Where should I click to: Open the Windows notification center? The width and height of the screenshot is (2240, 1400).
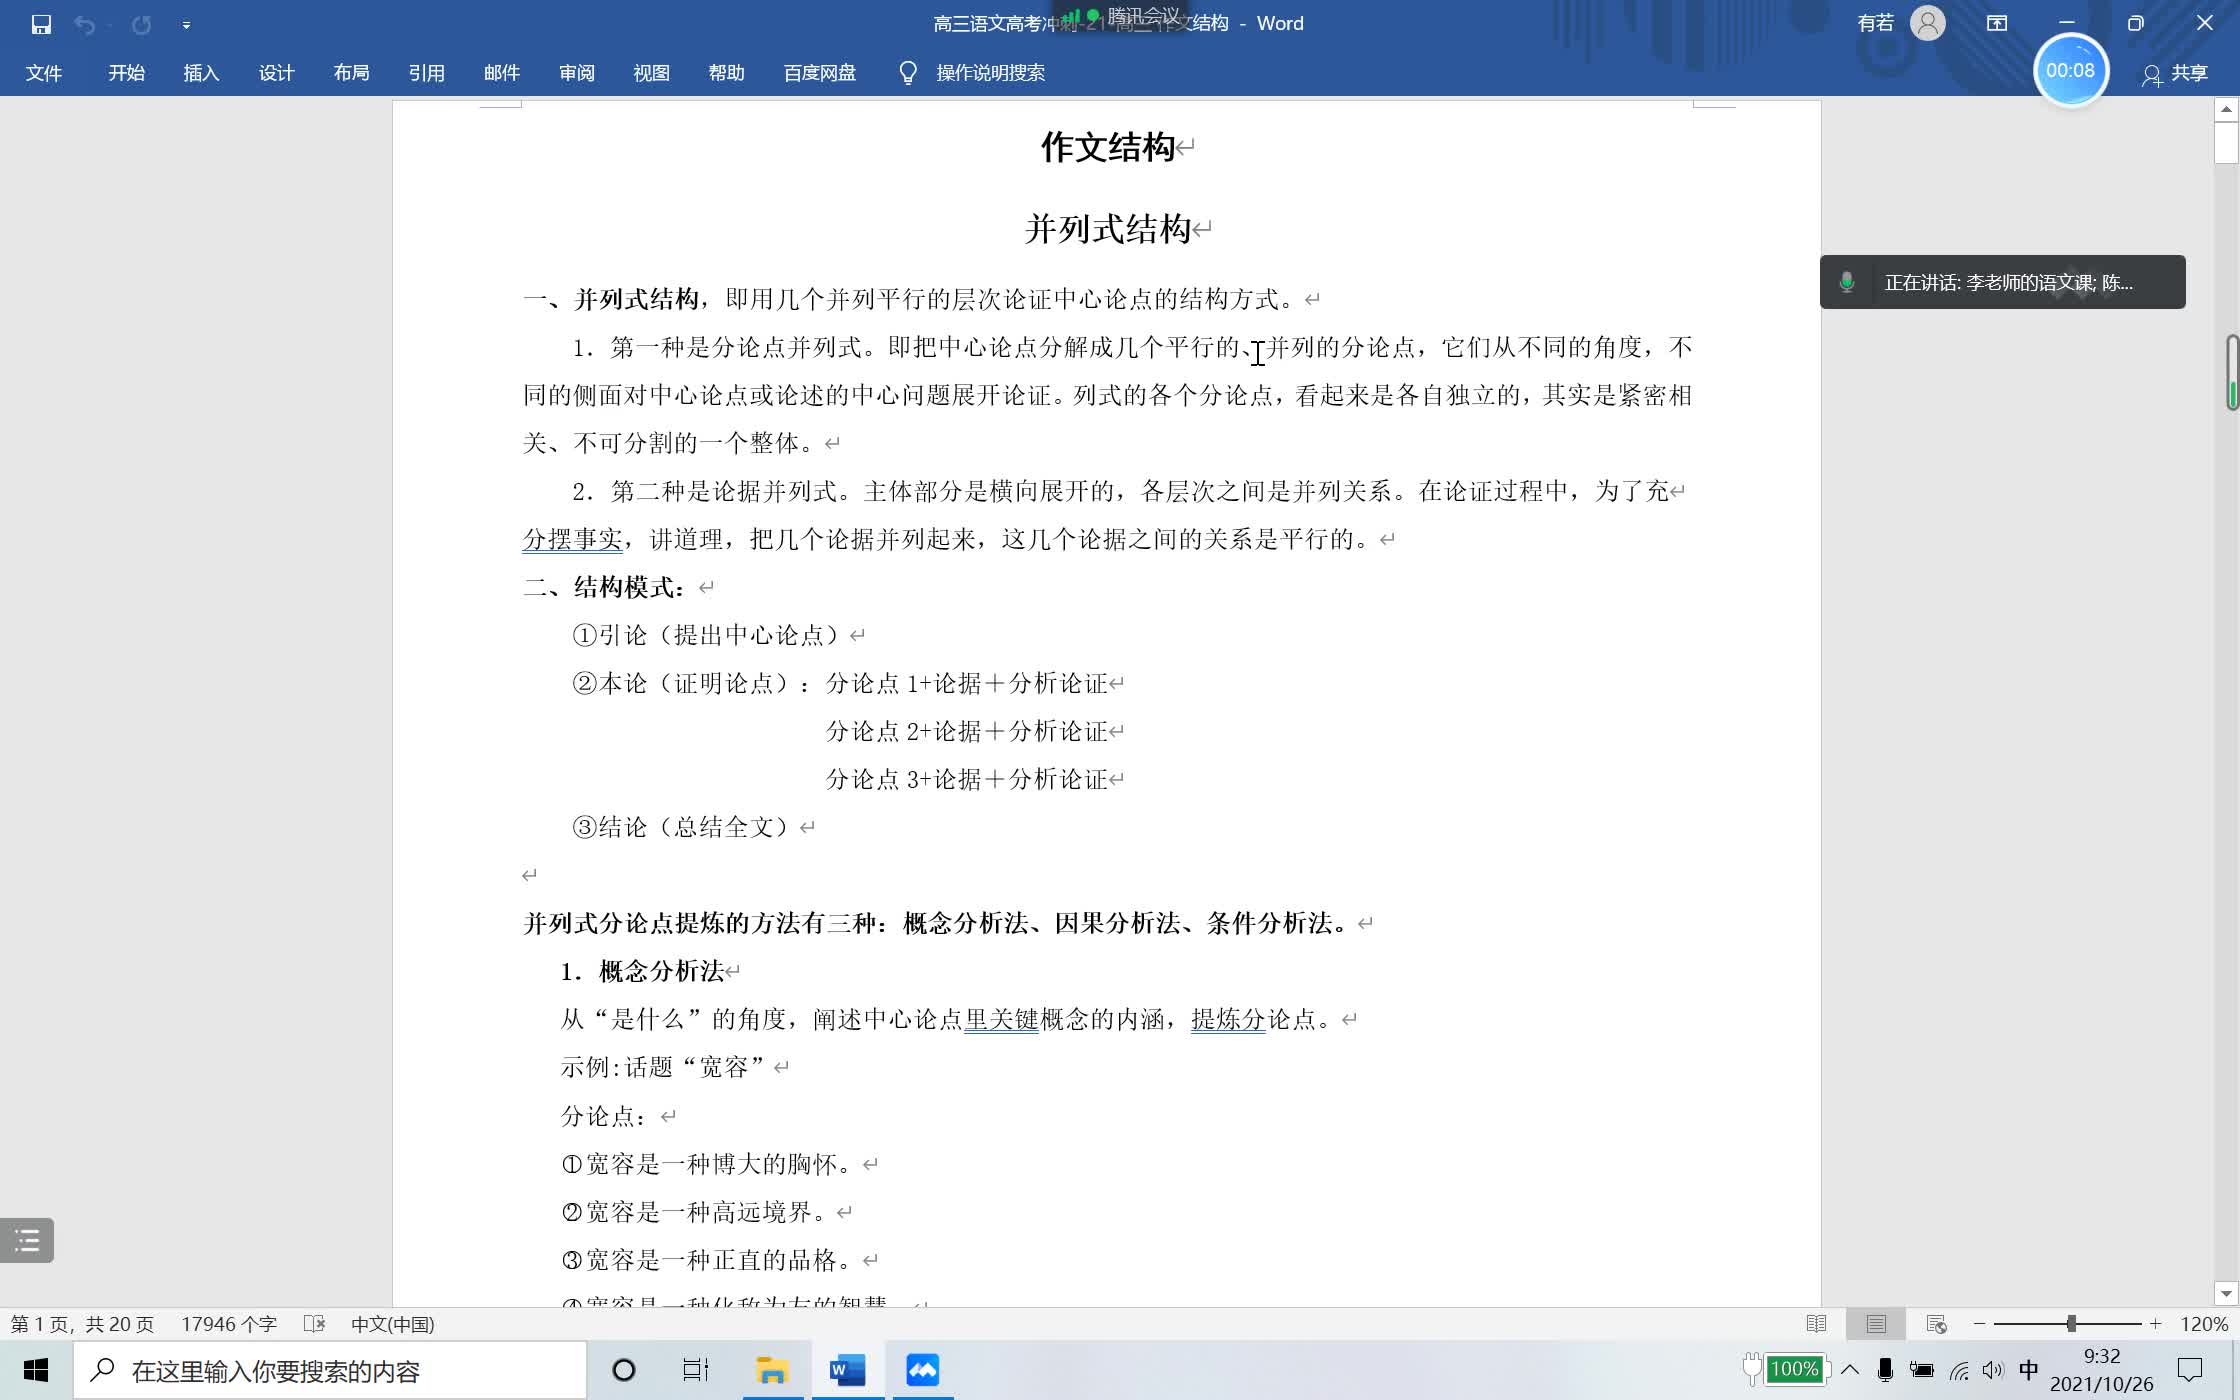coord(2191,1370)
